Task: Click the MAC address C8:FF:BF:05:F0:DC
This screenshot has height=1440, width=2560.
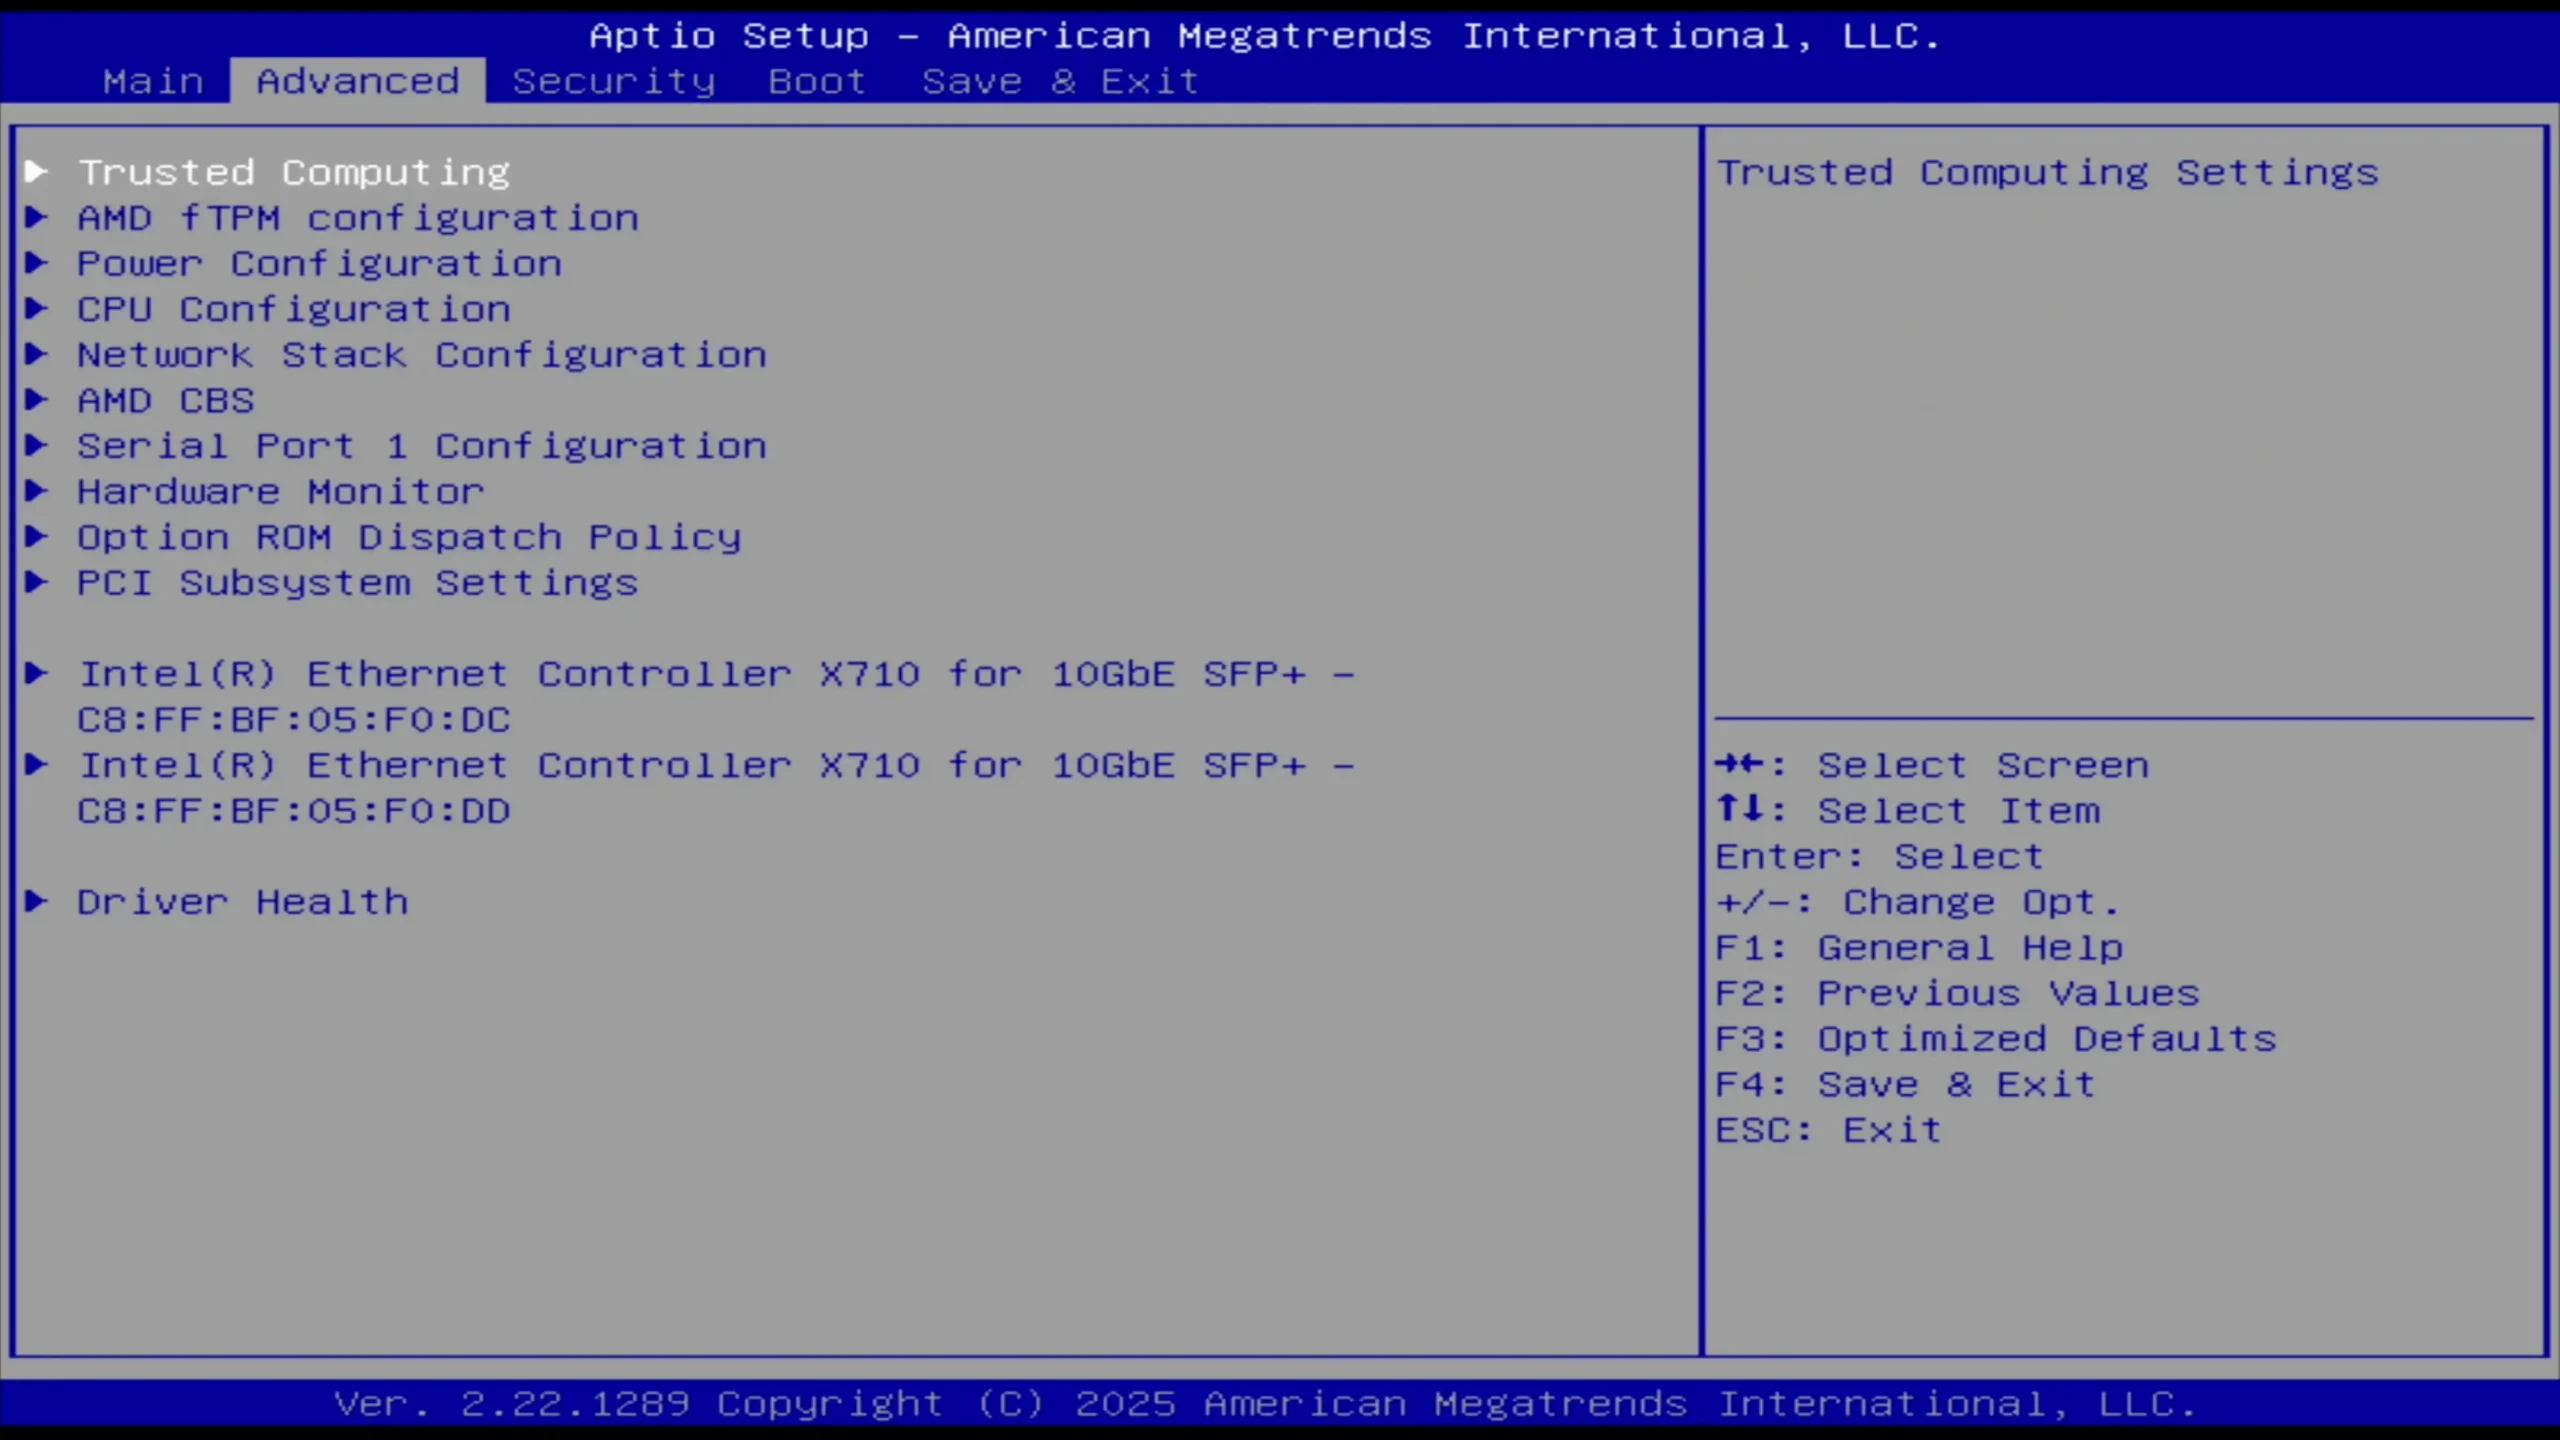Action: [x=294, y=720]
